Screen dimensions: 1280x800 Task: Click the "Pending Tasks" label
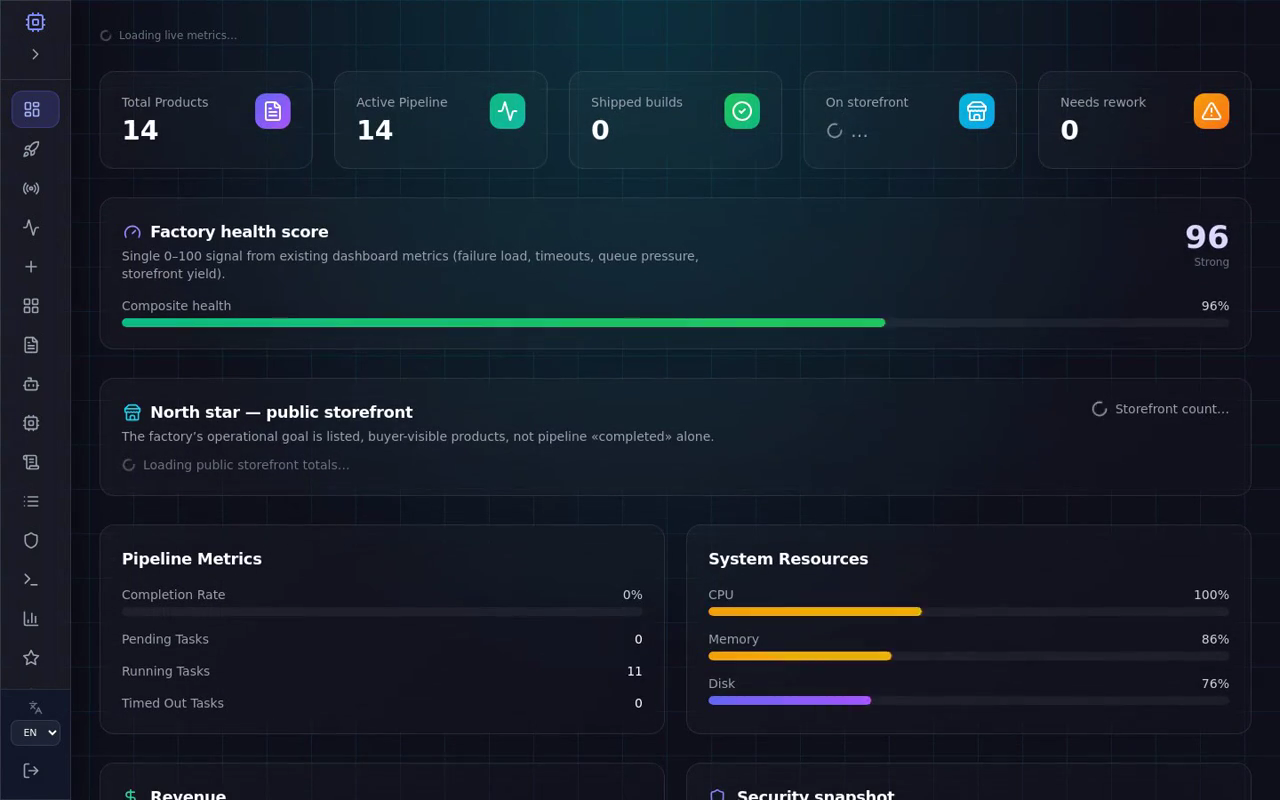(x=165, y=639)
